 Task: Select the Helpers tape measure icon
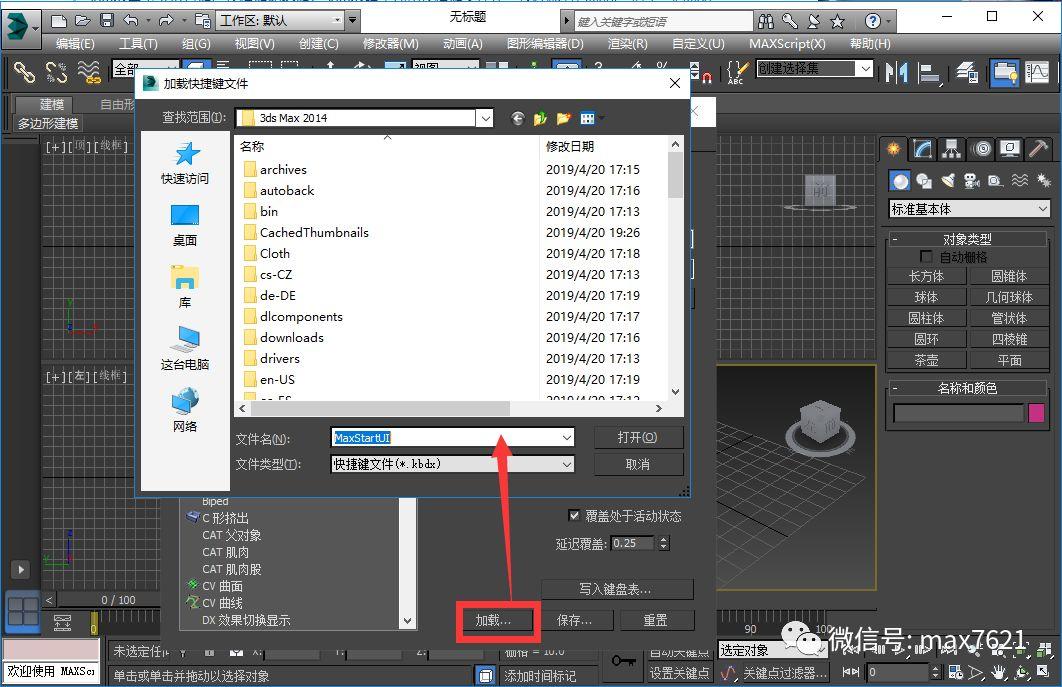pos(995,181)
